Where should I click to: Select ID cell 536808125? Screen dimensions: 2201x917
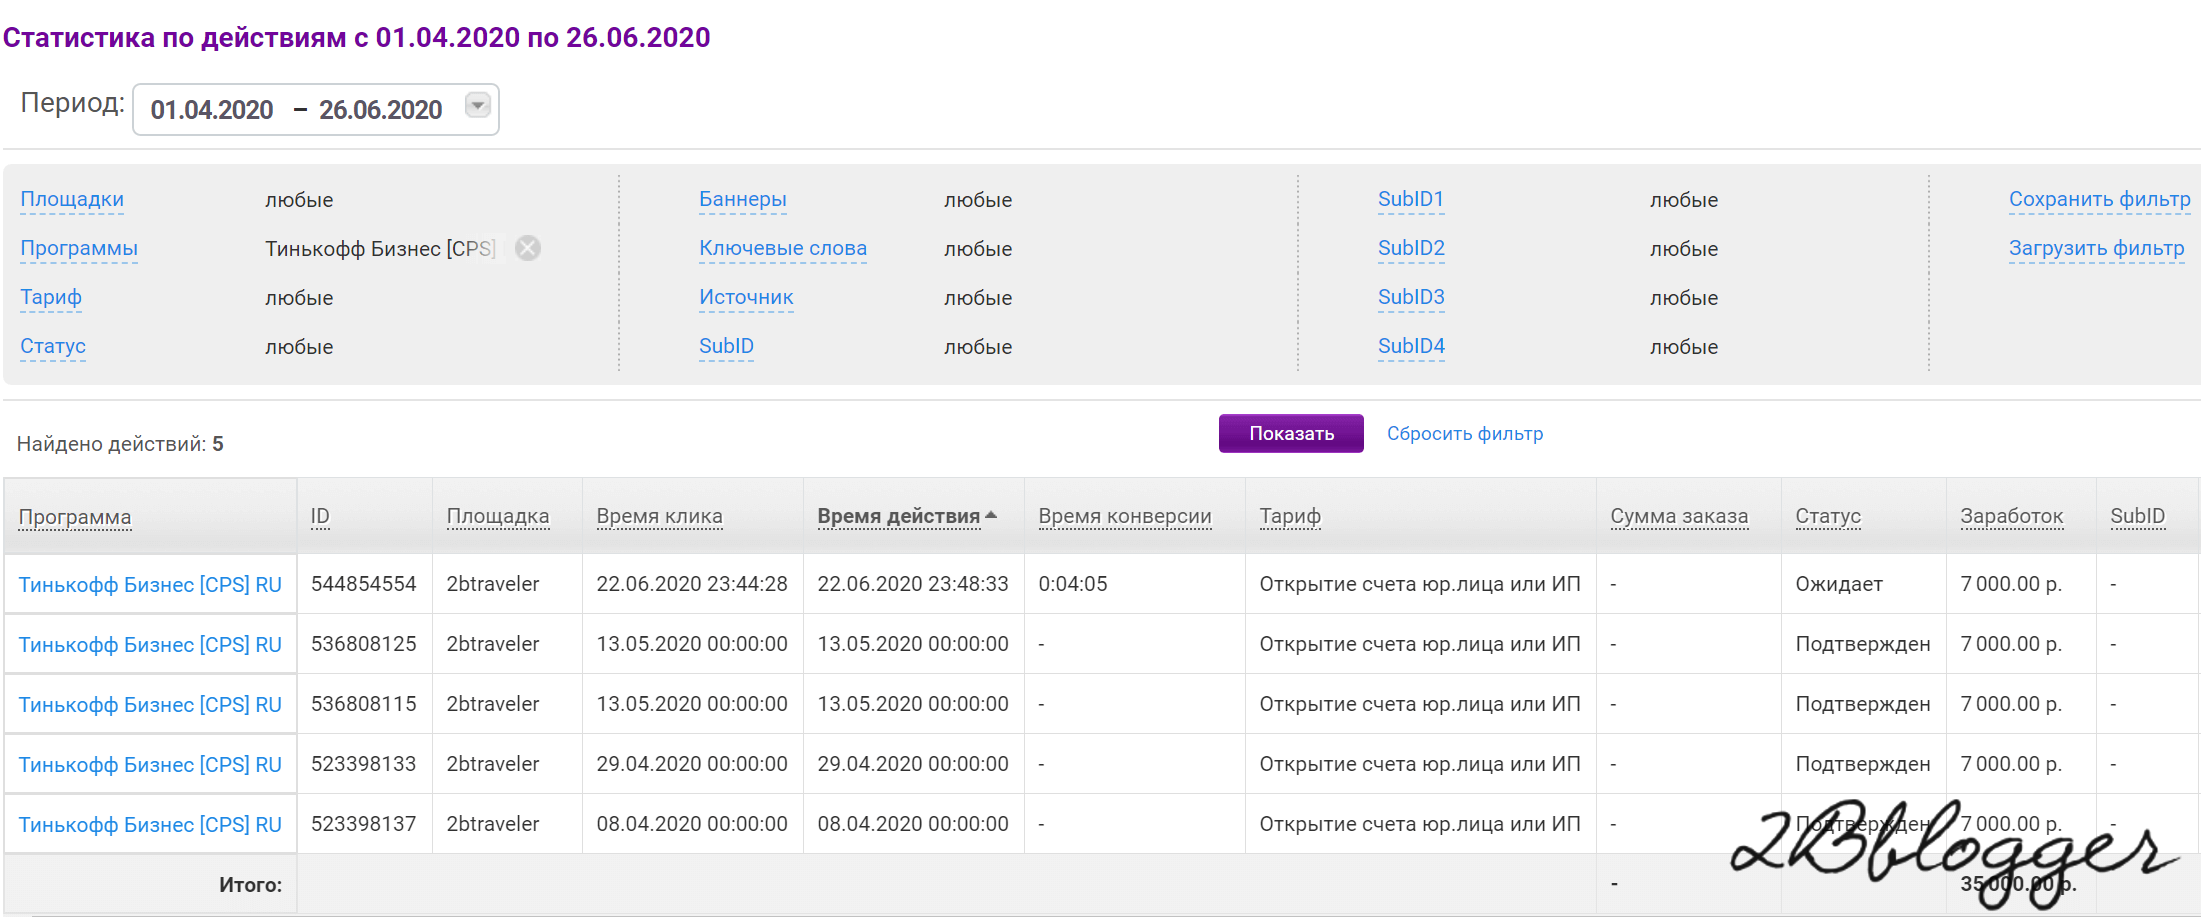pos(364,643)
